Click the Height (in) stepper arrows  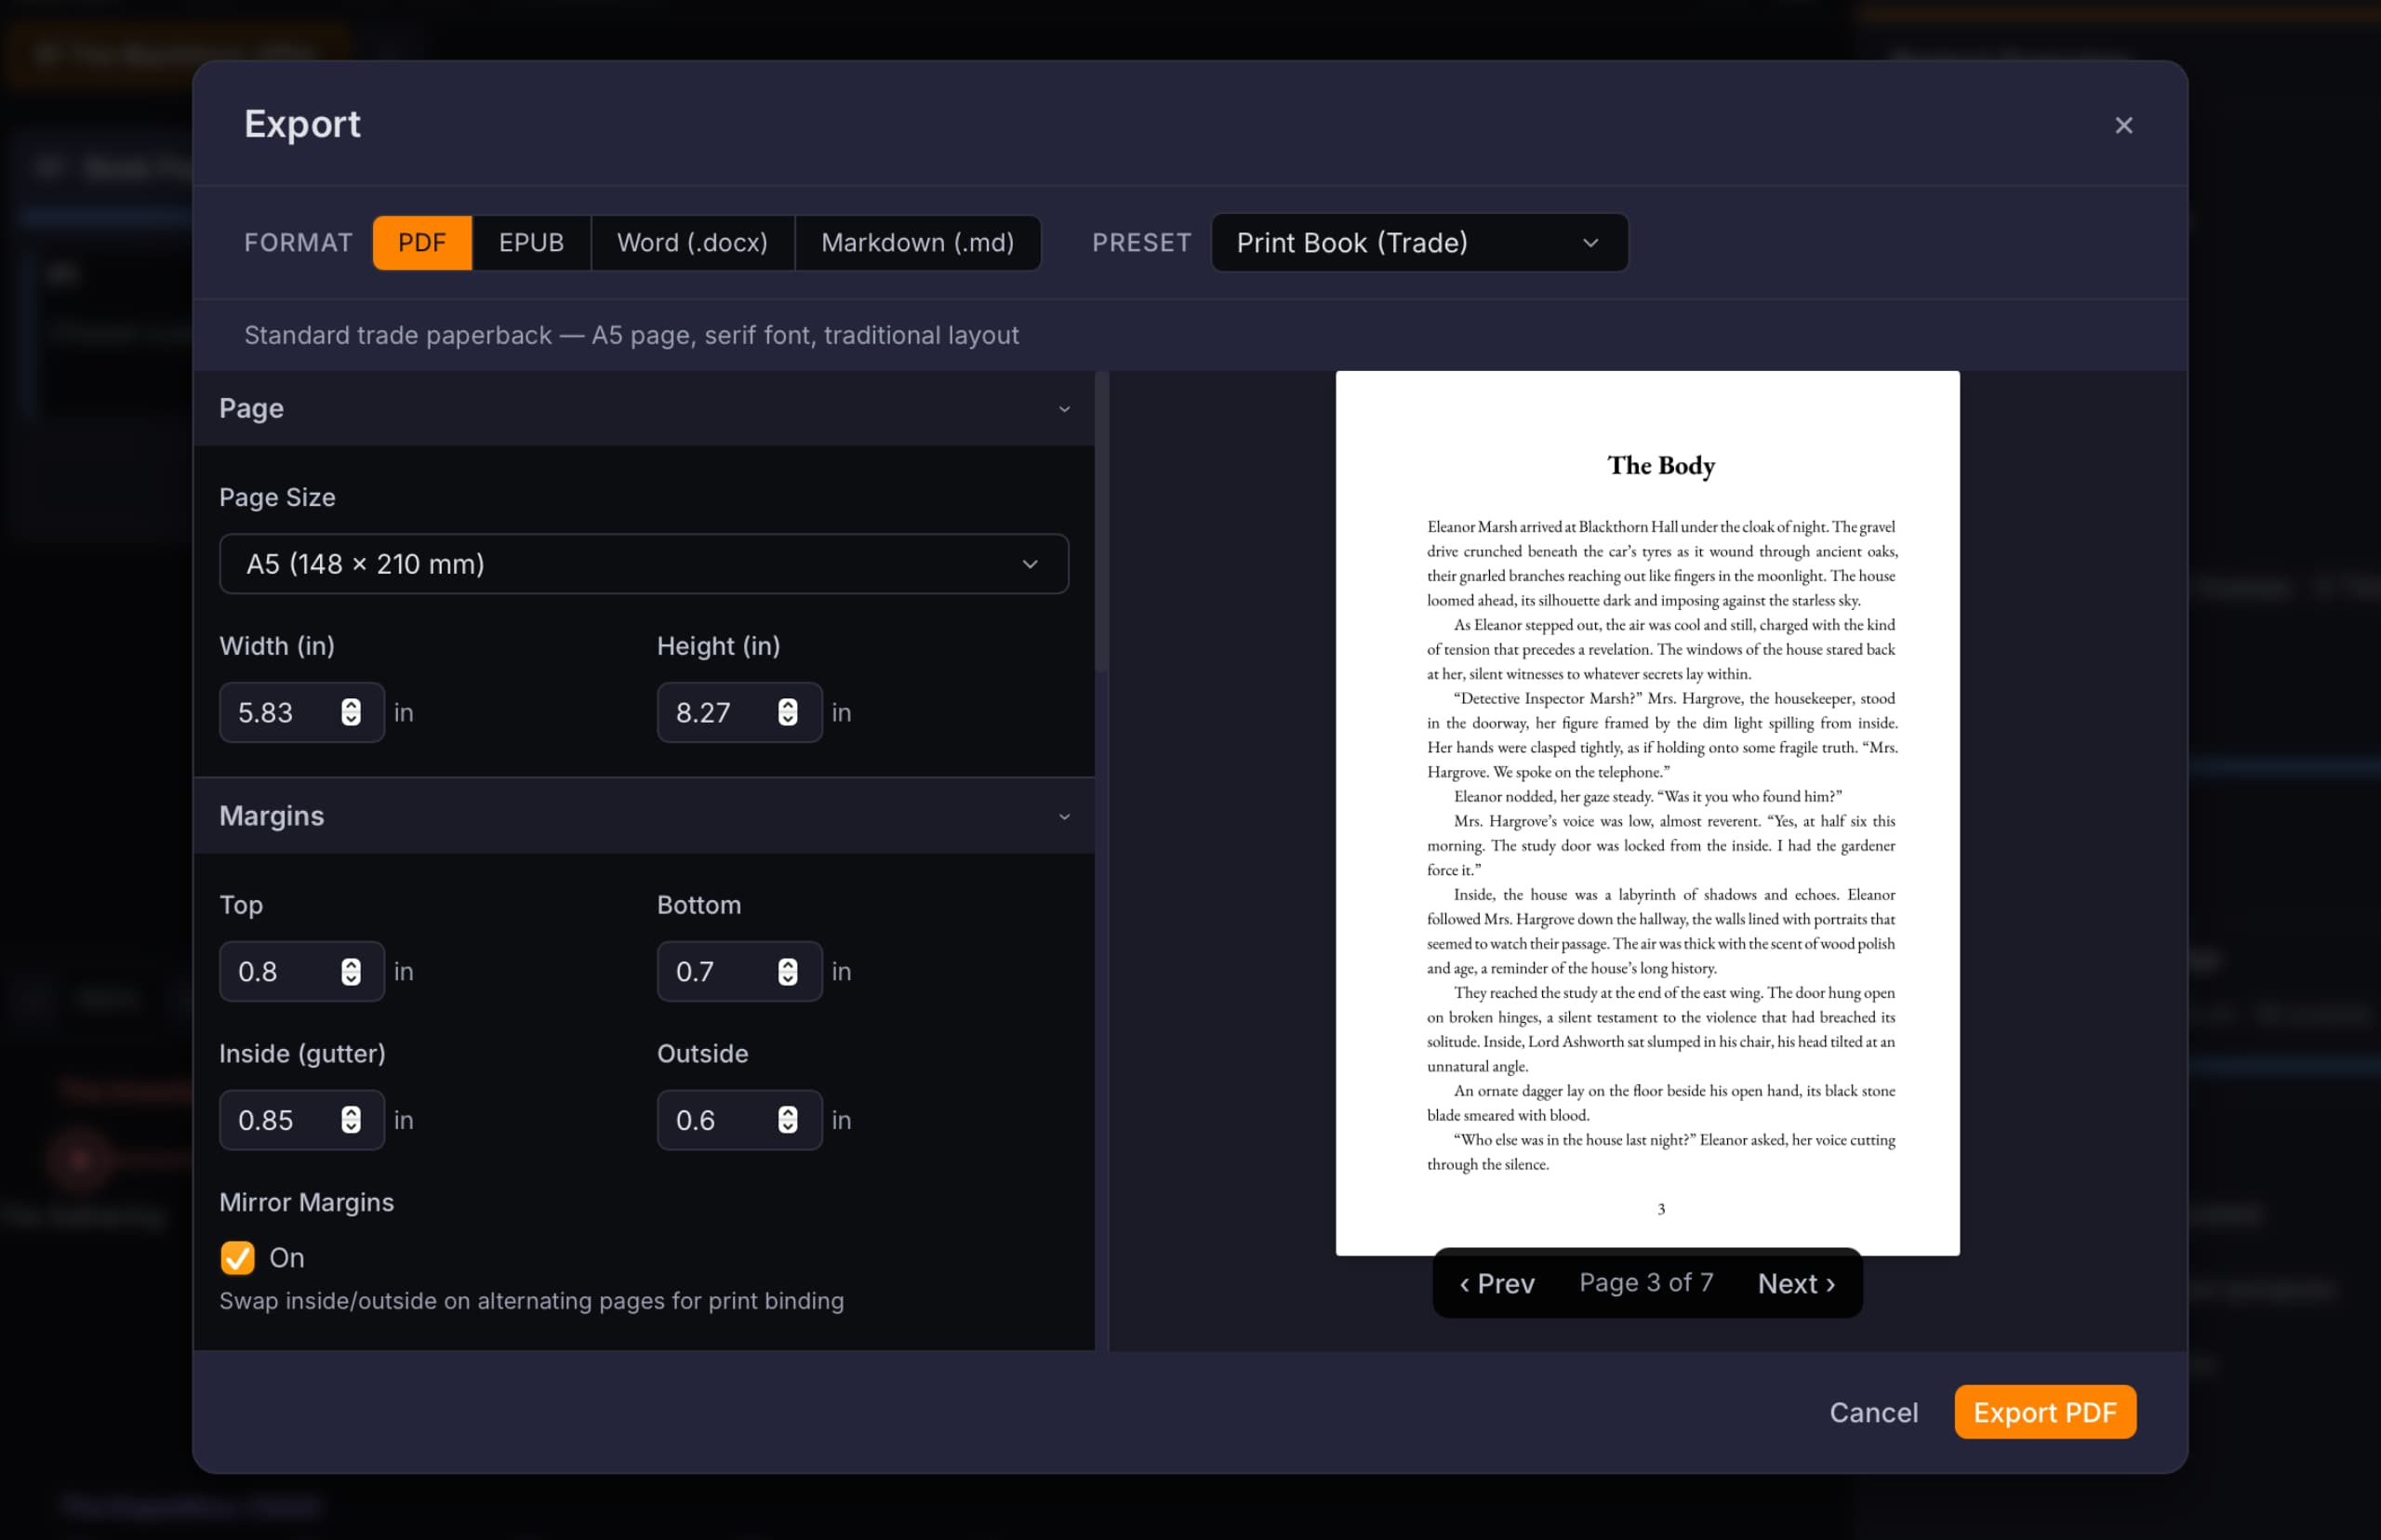788,712
